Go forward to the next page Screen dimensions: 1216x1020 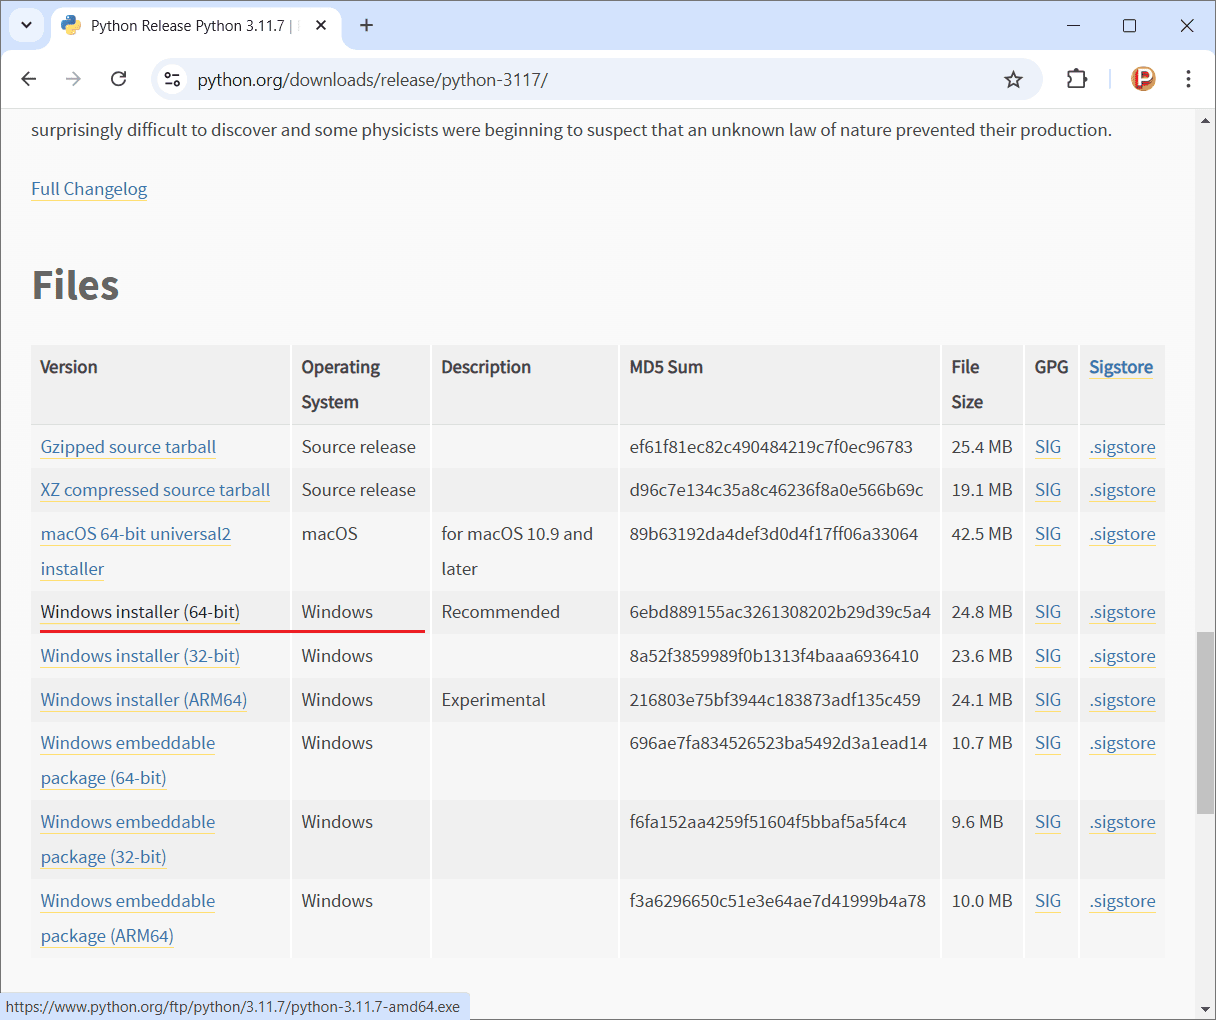(x=73, y=79)
